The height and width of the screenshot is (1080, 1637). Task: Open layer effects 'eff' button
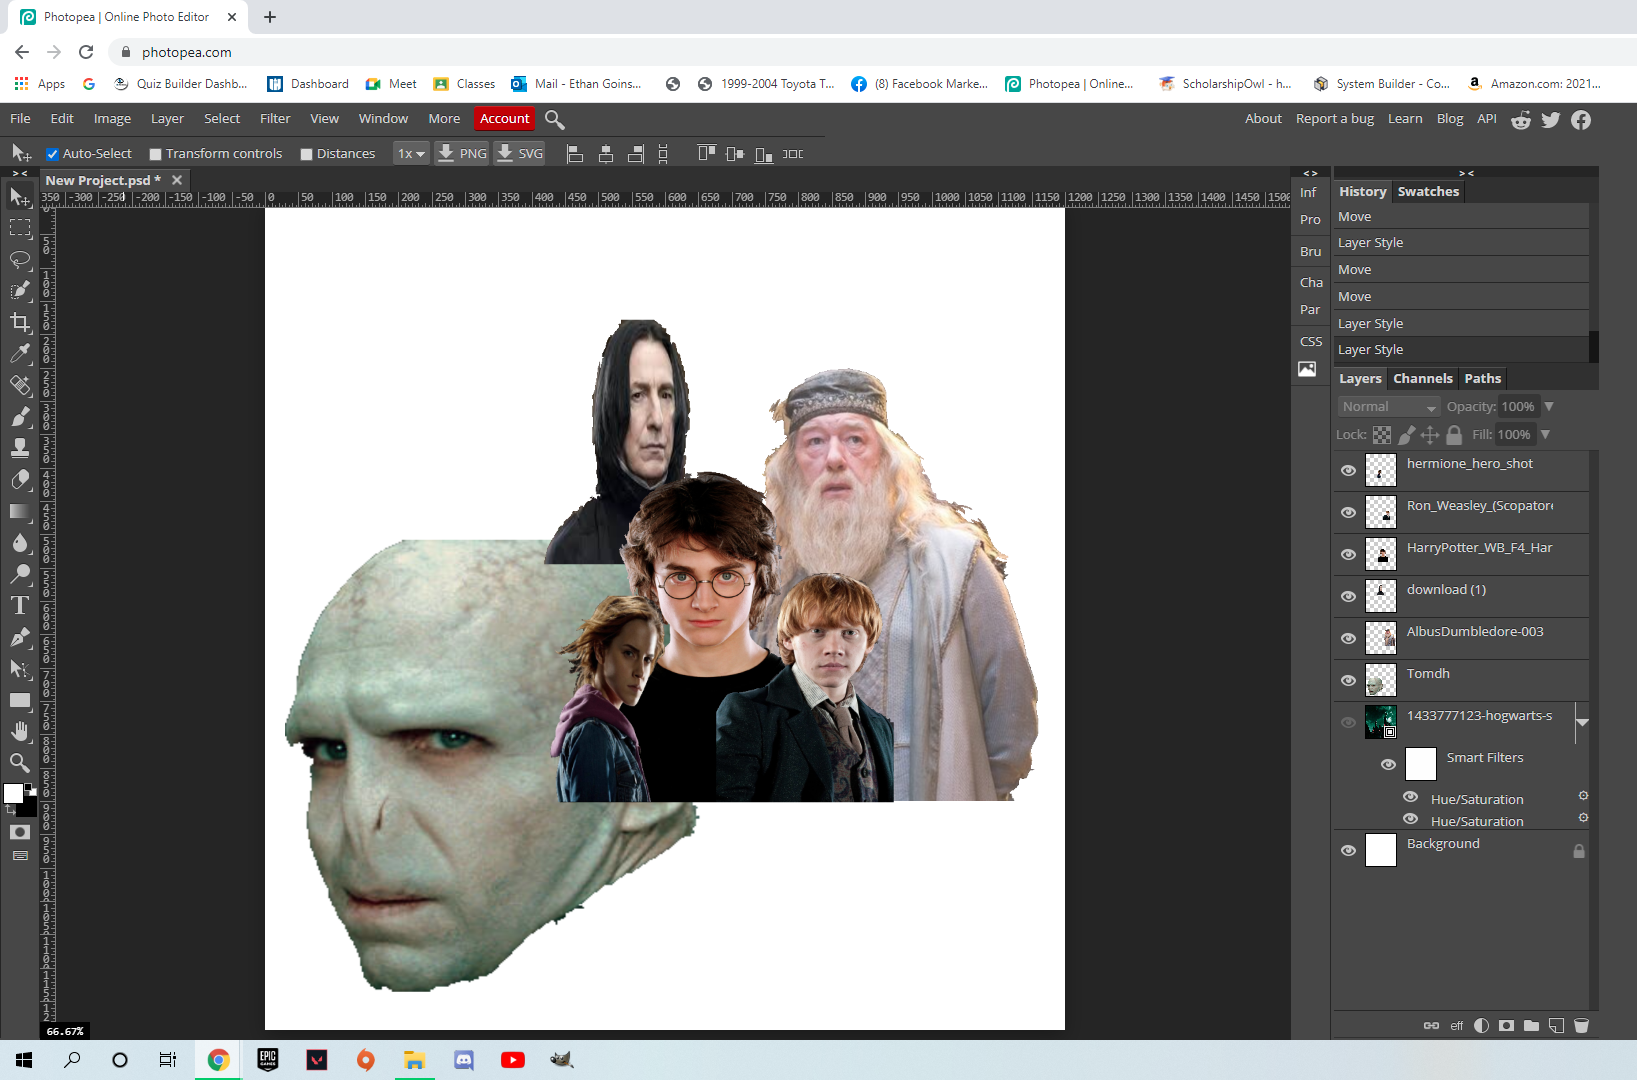pos(1456,1026)
